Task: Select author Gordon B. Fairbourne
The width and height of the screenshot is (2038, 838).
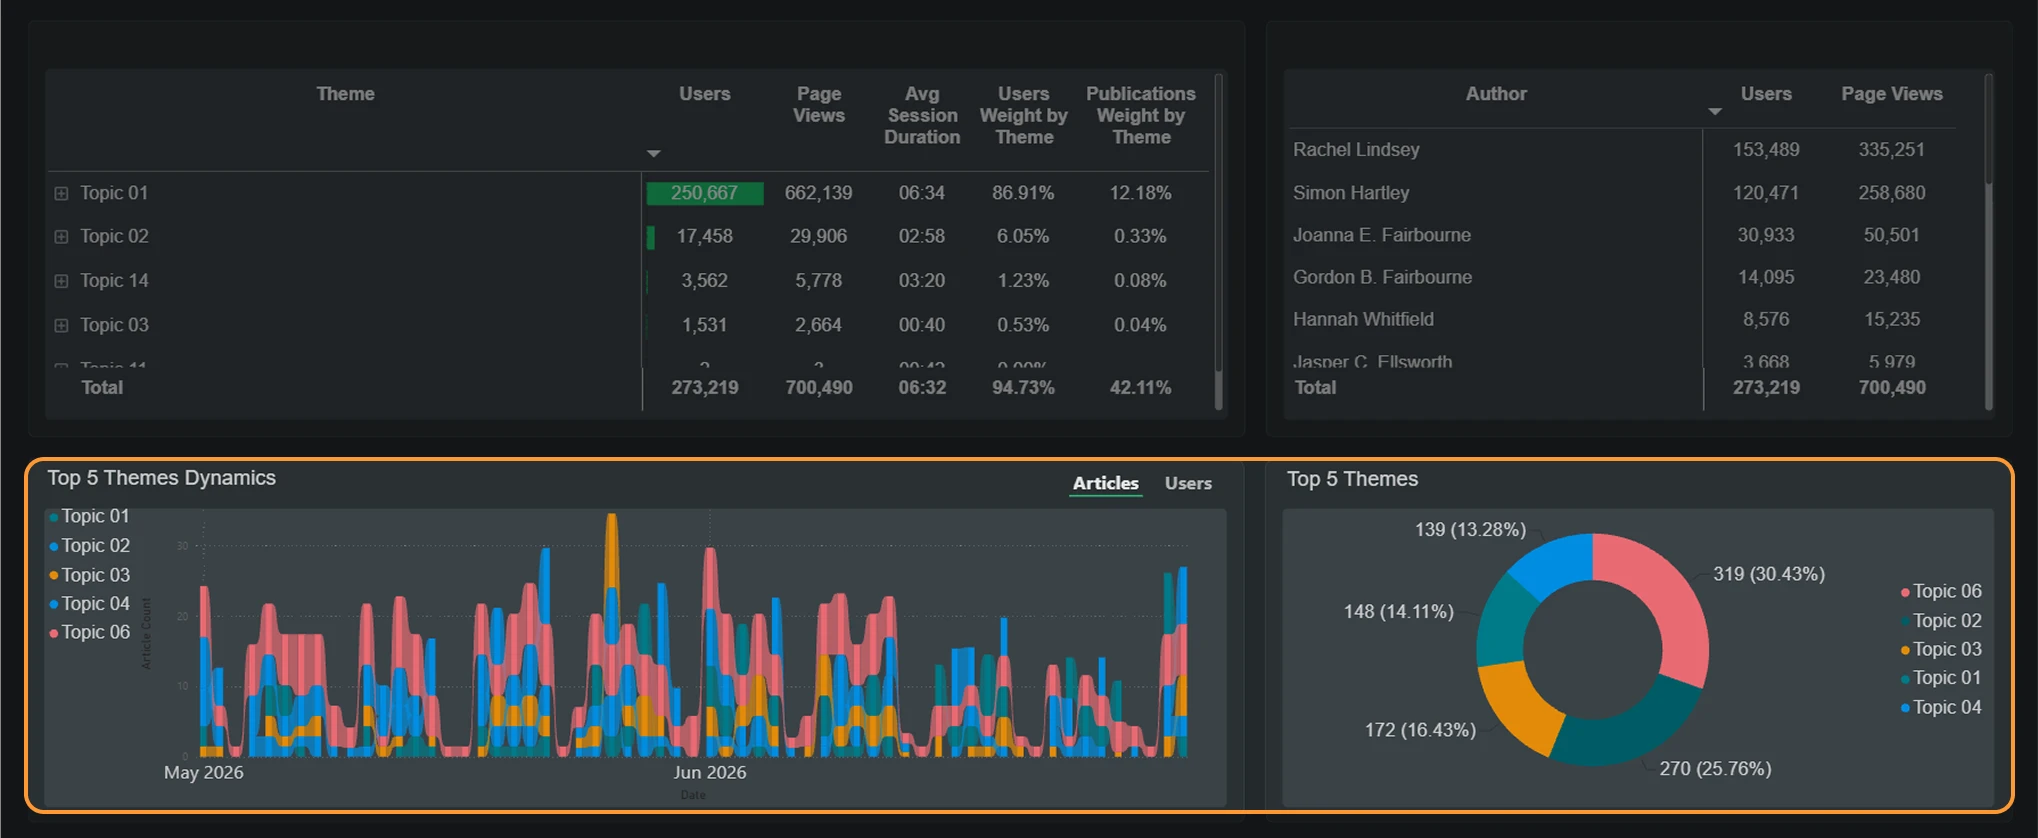Action: click(x=1382, y=277)
